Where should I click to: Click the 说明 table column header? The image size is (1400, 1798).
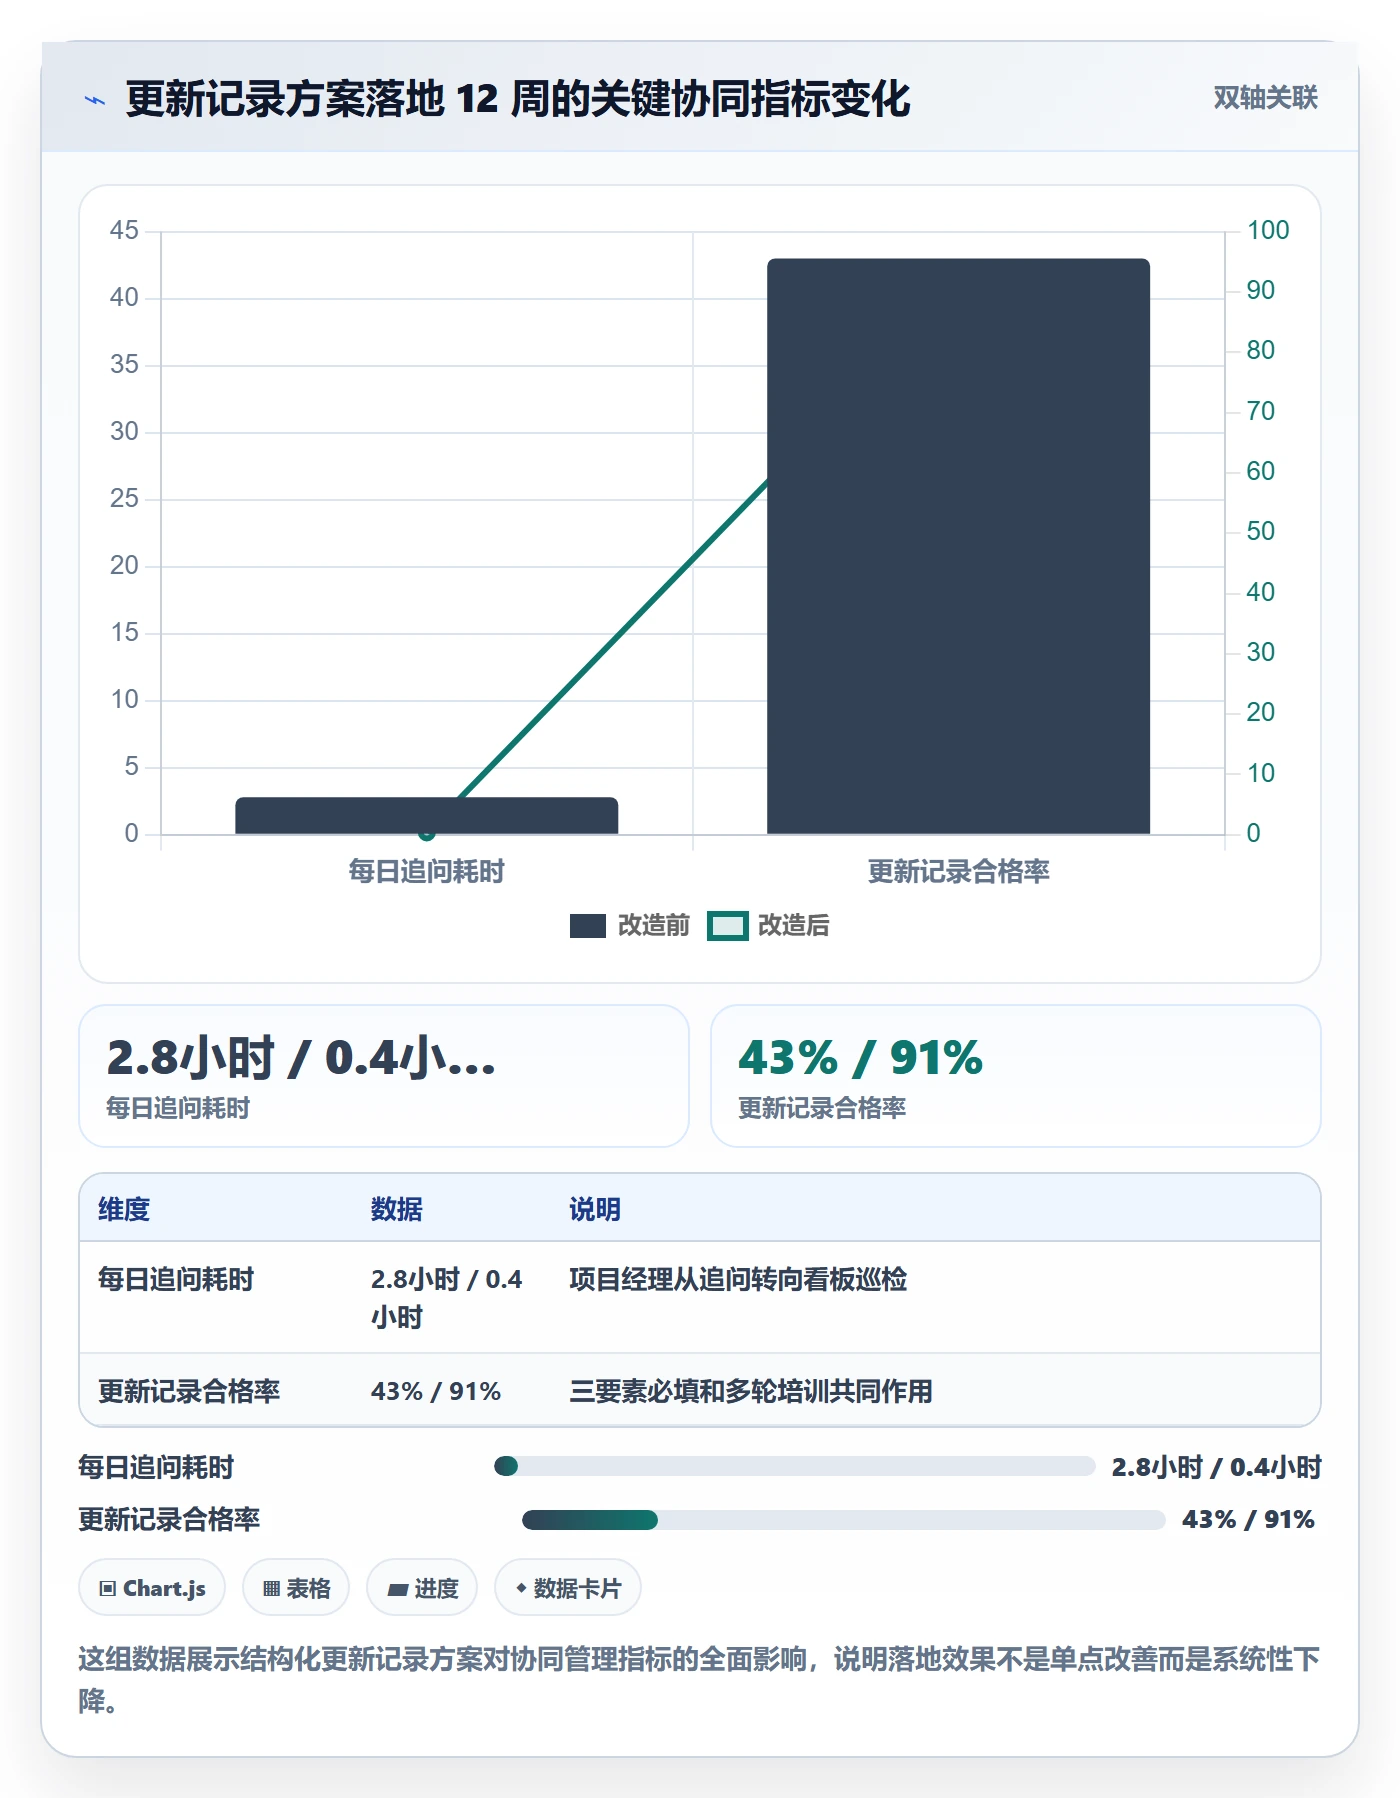pos(595,1209)
